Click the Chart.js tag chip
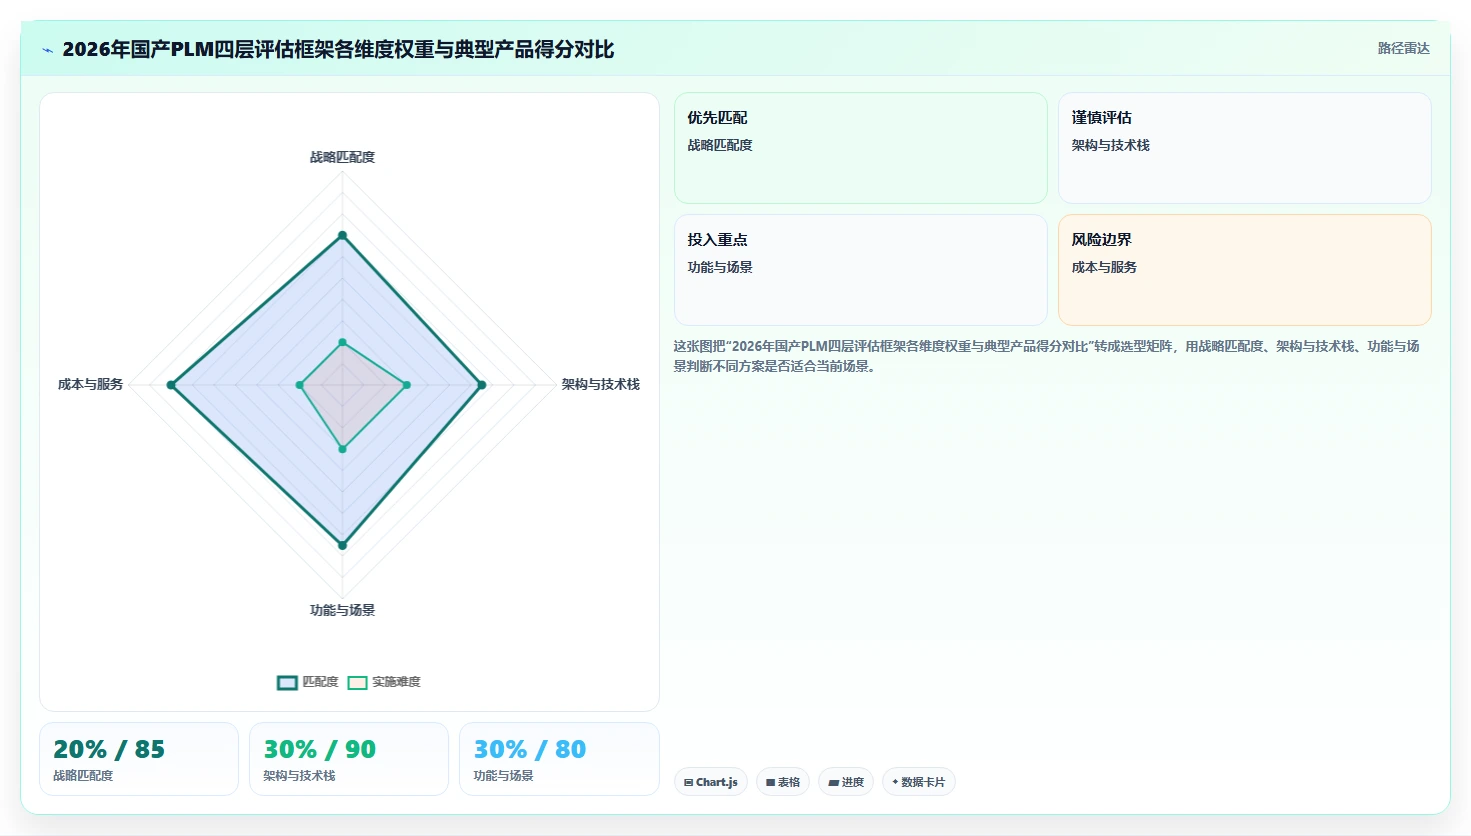The width and height of the screenshot is (1471, 836). 711,782
